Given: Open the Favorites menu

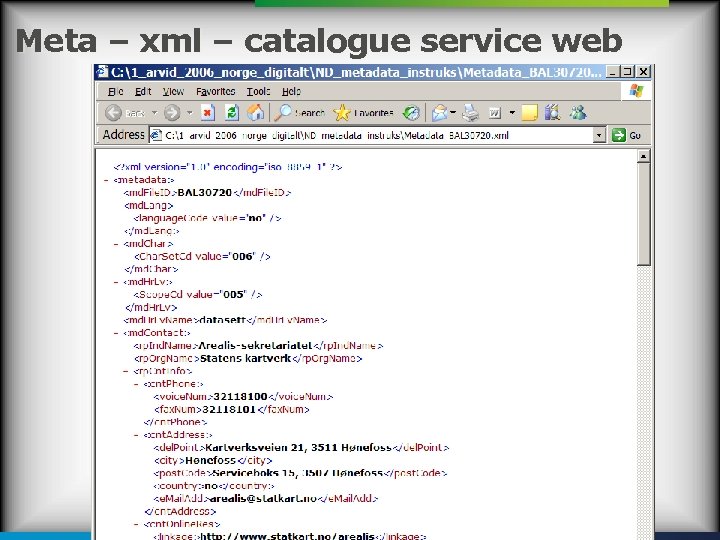Looking at the screenshot, I should point(215,91).
